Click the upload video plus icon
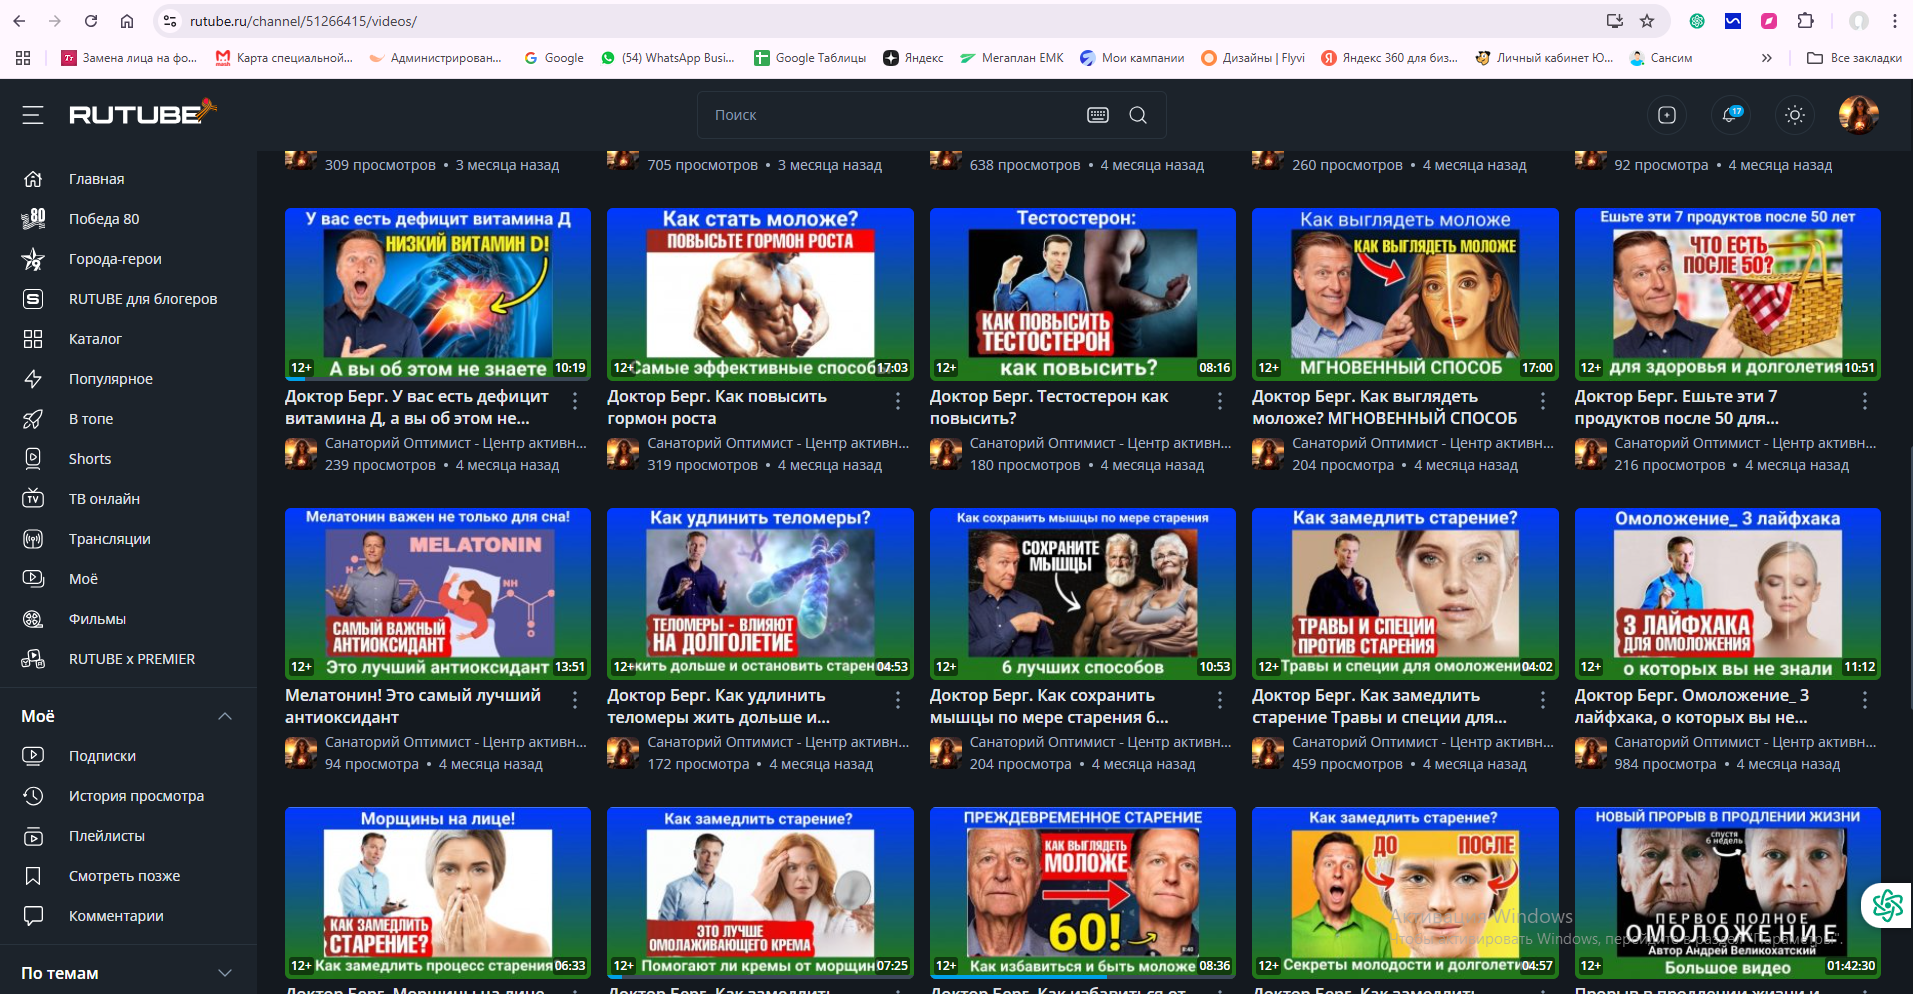 click(x=1667, y=115)
